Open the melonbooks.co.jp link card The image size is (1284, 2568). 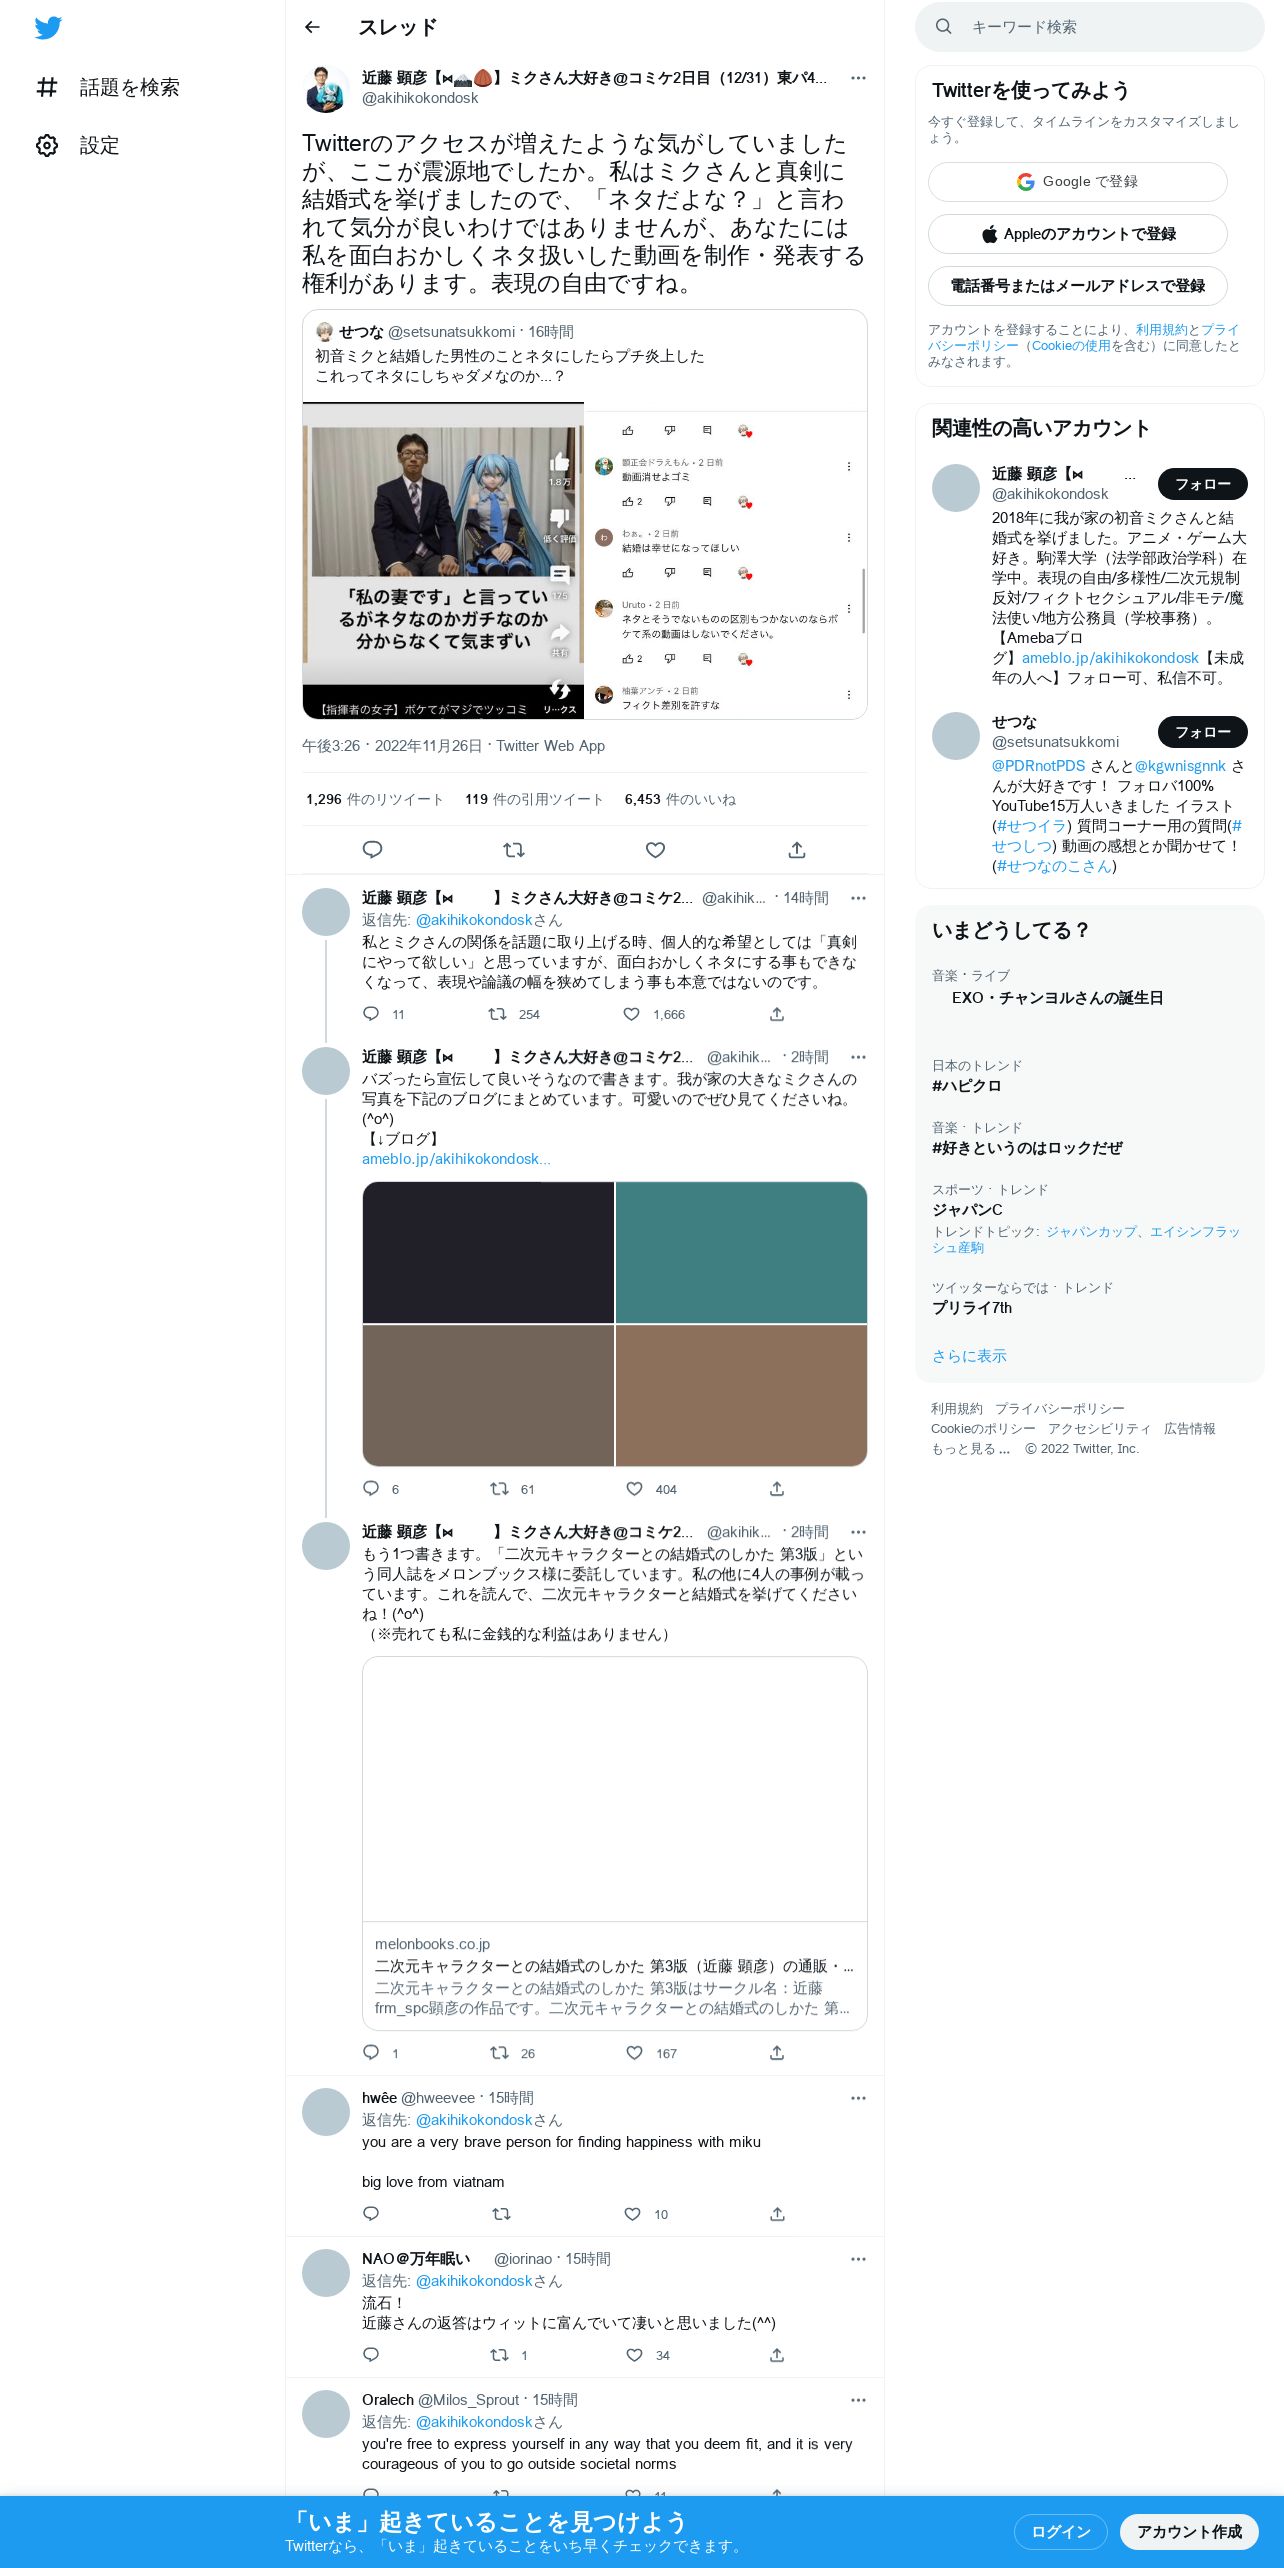point(615,1843)
